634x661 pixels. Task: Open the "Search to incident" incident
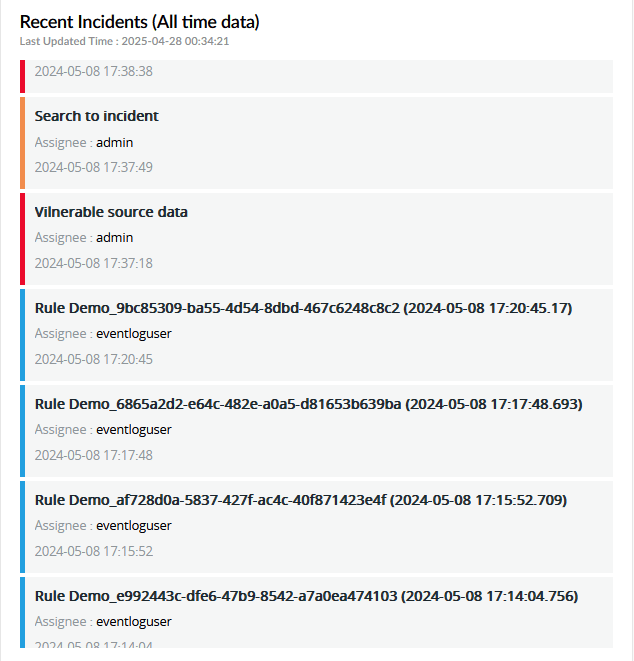click(x=97, y=116)
